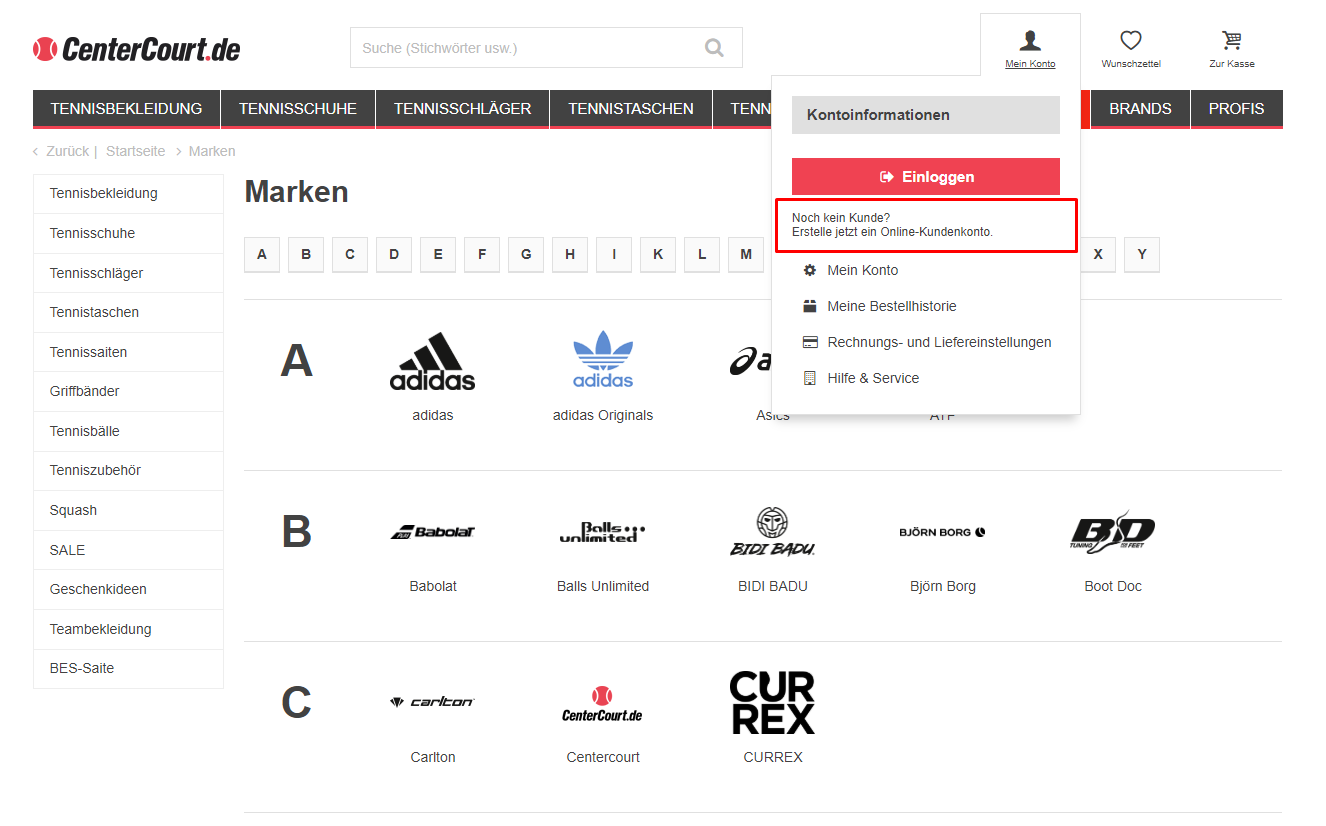Jump to letter X brands
This screenshot has height=826, width=1326.
click(x=1098, y=254)
